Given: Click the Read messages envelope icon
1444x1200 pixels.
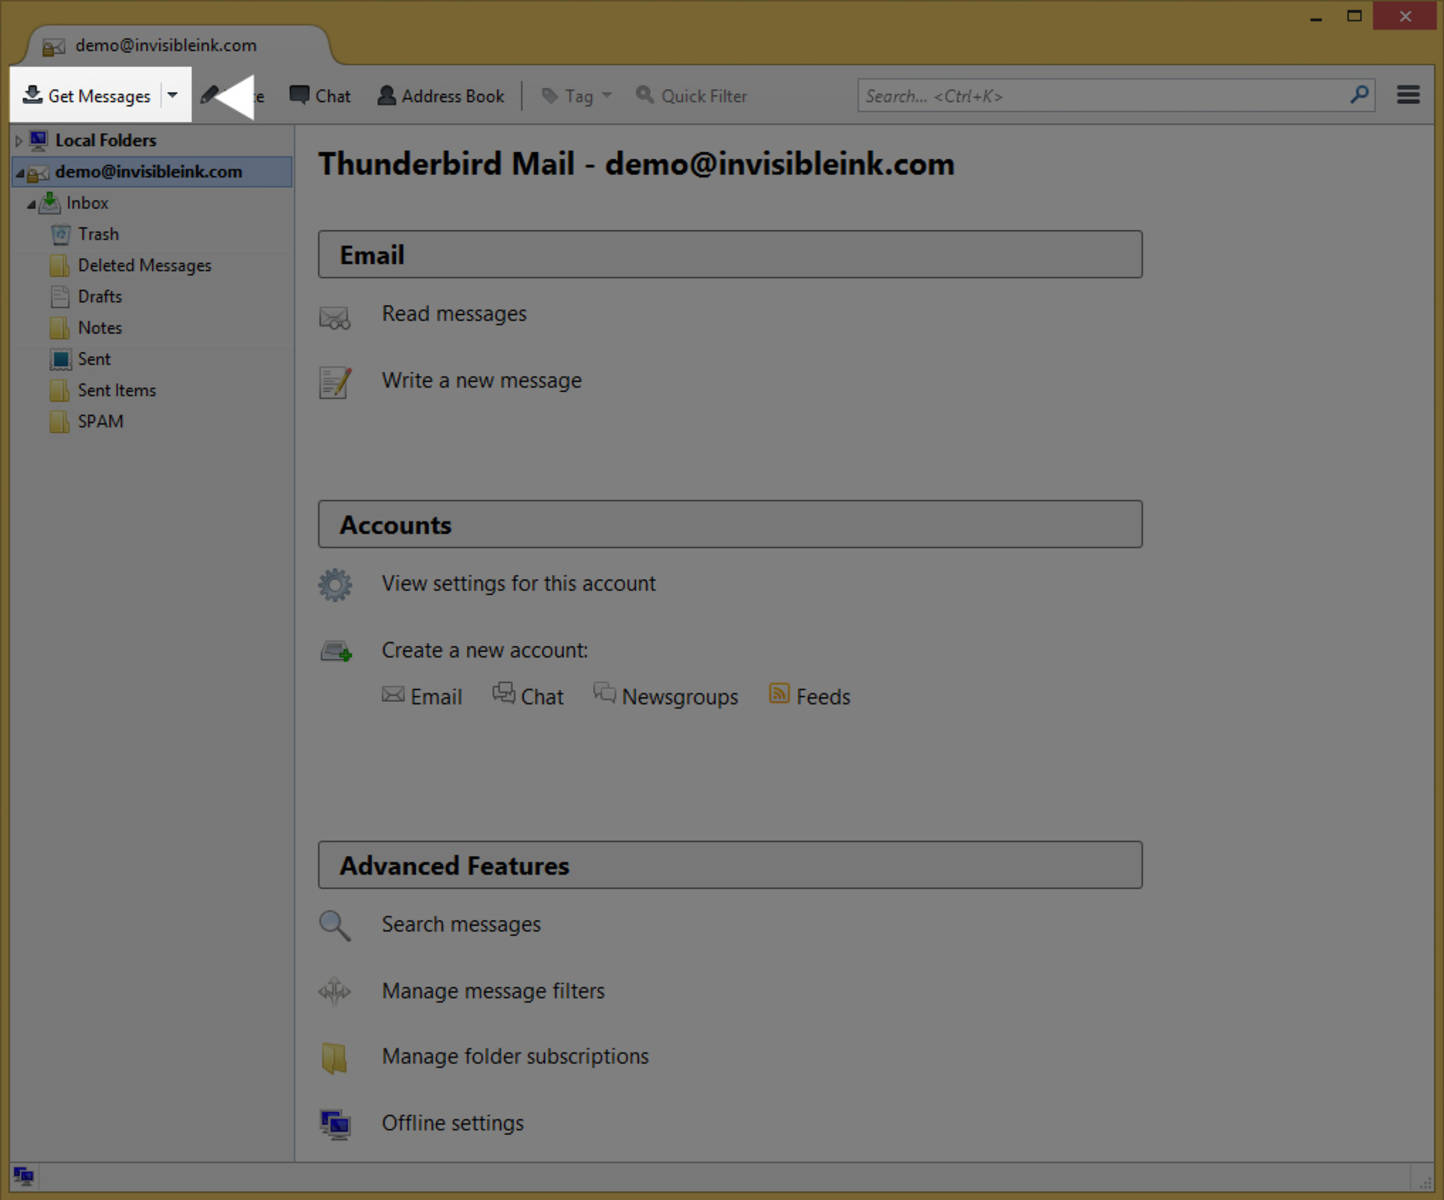Looking at the screenshot, I should point(335,318).
